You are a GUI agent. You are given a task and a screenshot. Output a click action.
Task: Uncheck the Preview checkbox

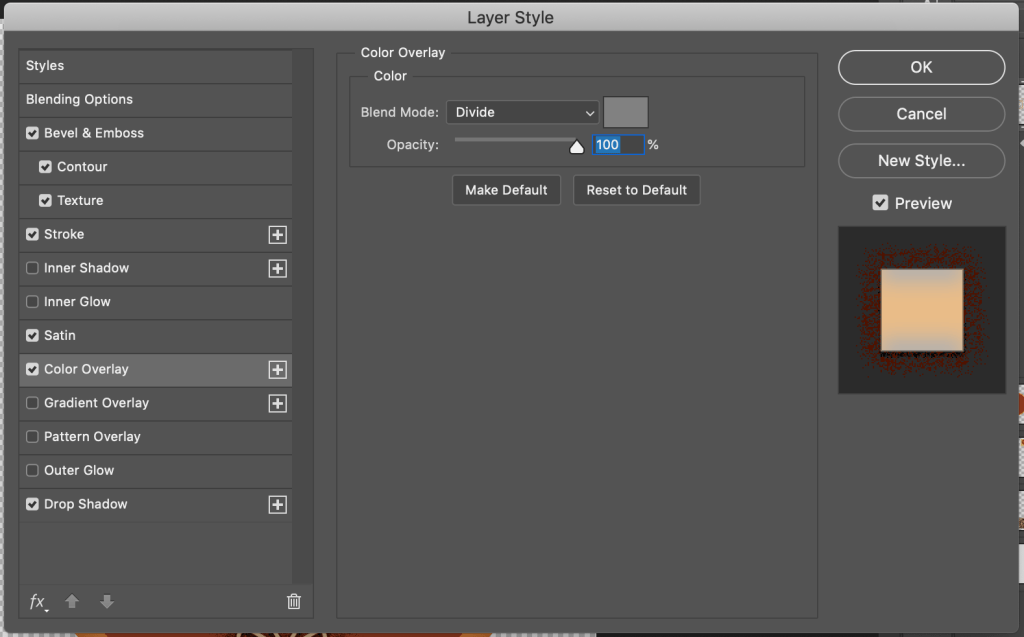(880, 203)
